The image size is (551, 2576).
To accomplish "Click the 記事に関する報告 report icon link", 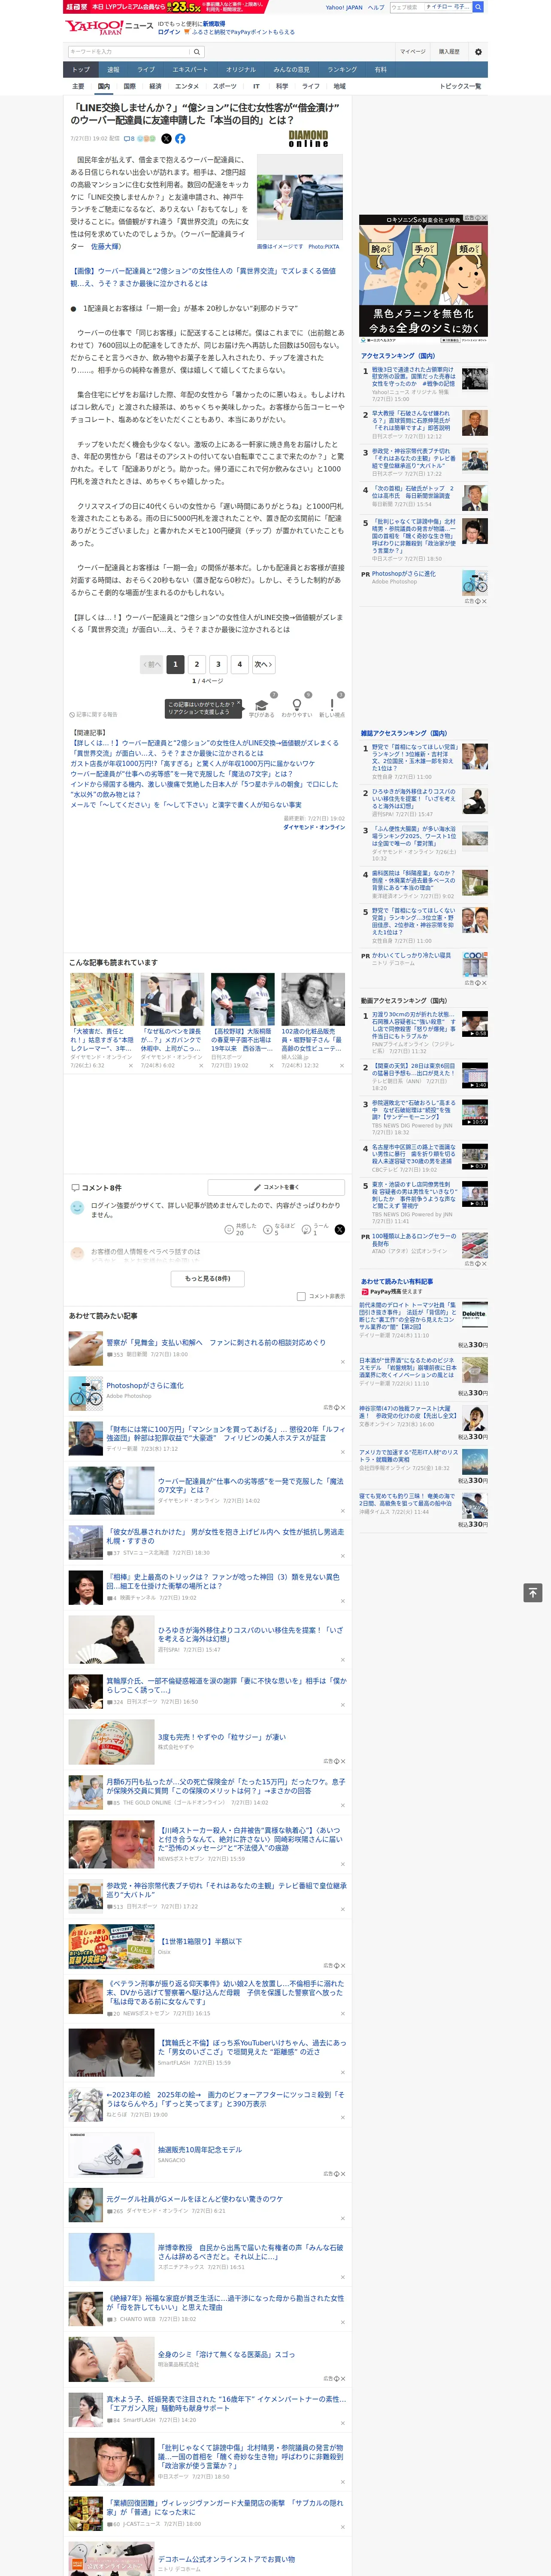I will pos(93,715).
